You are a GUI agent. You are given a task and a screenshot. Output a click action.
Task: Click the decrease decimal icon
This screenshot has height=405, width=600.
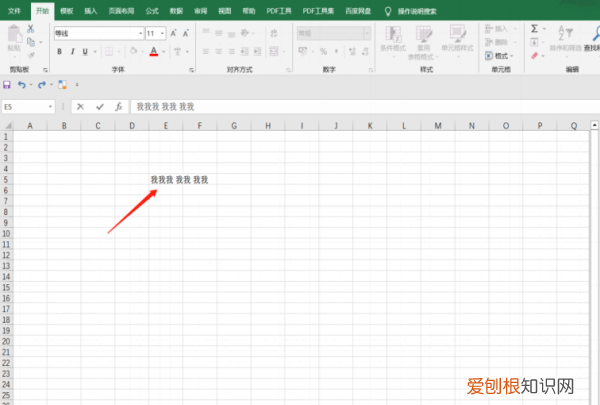coord(365,51)
